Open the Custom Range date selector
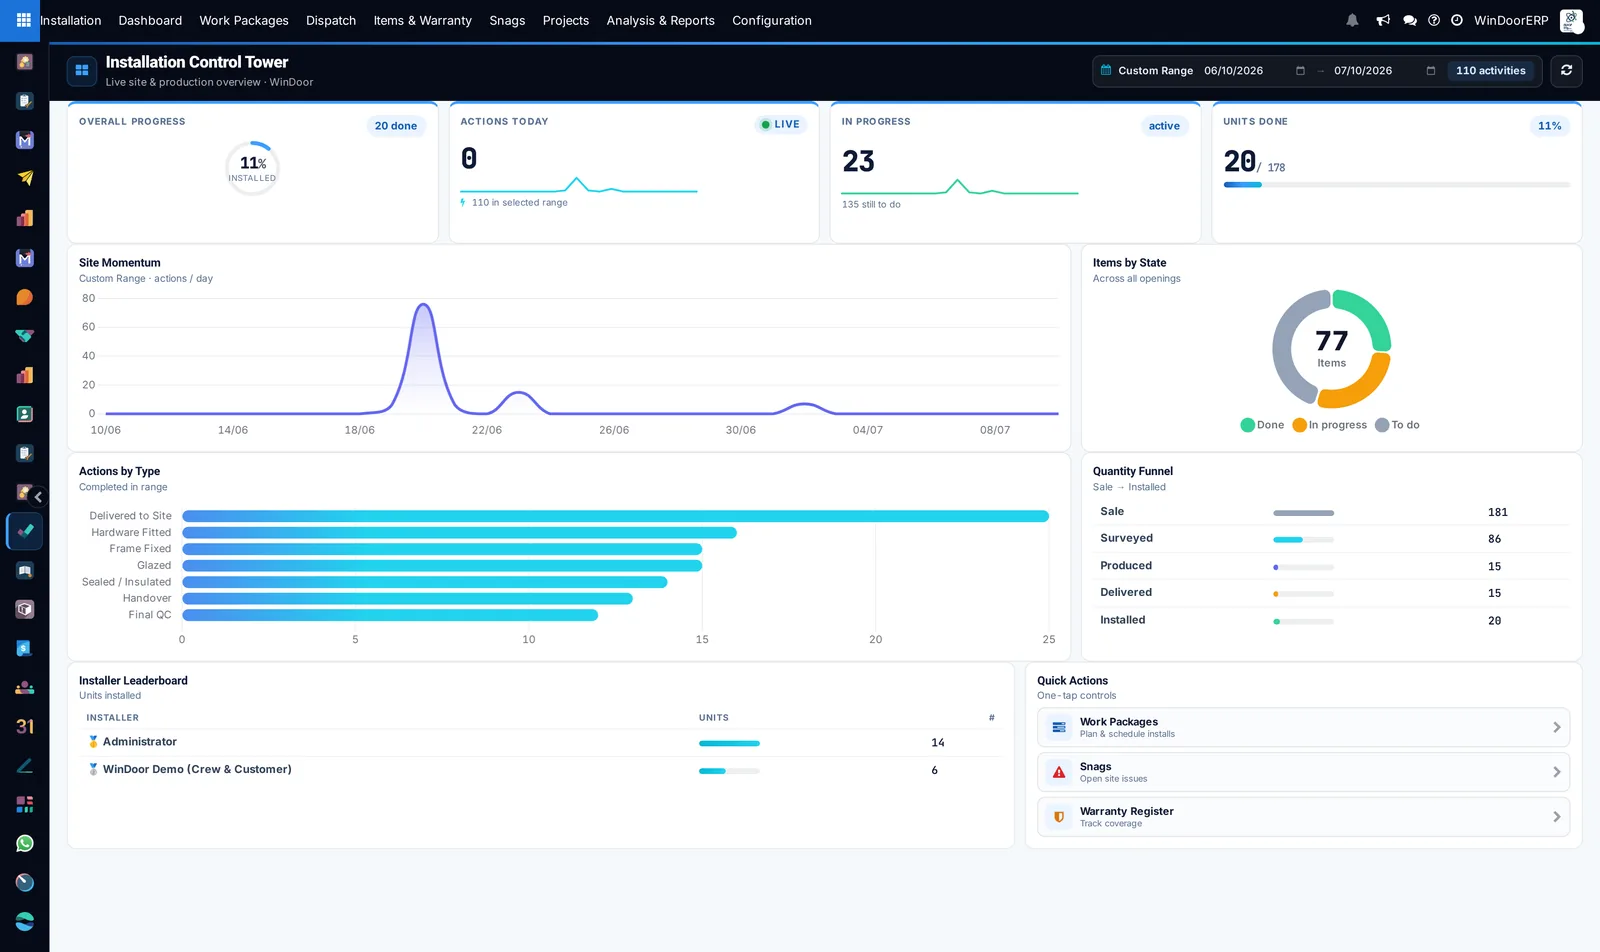1600x952 pixels. [1146, 71]
